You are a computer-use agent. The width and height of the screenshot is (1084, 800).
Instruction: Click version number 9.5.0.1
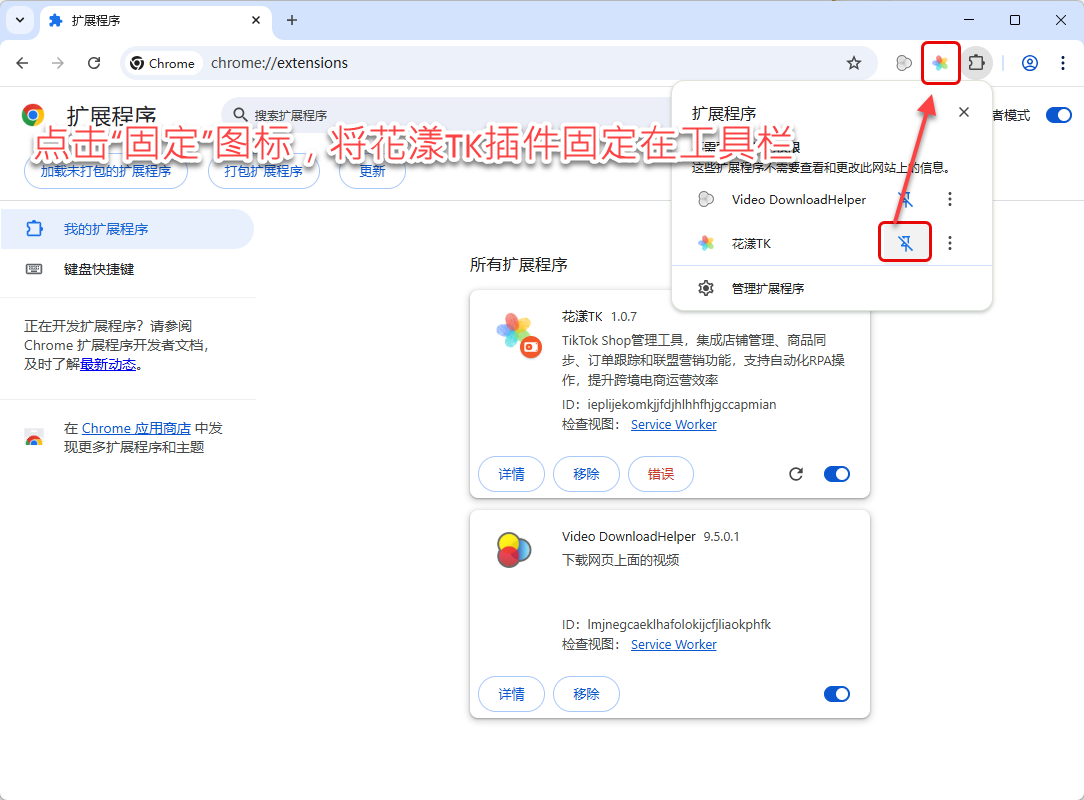click(x=721, y=537)
